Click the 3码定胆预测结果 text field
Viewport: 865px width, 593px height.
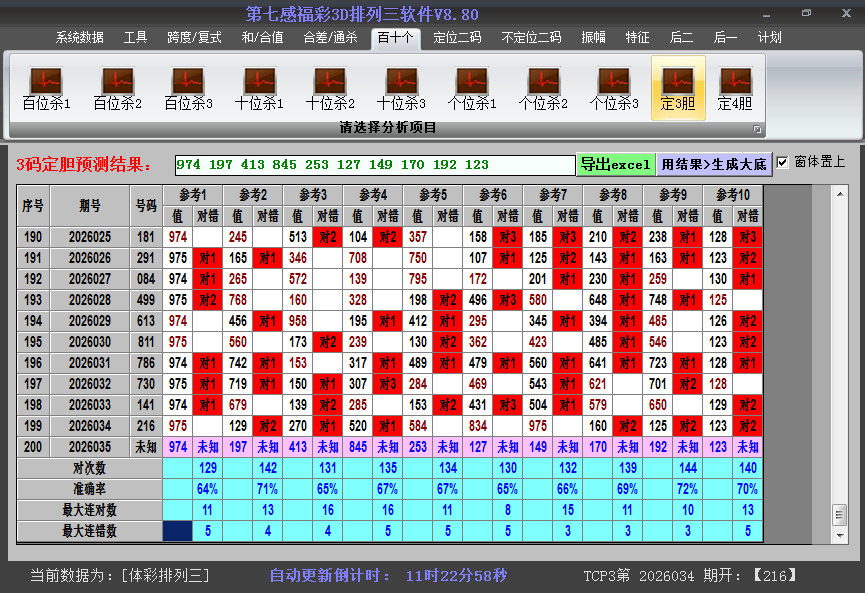pos(374,164)
